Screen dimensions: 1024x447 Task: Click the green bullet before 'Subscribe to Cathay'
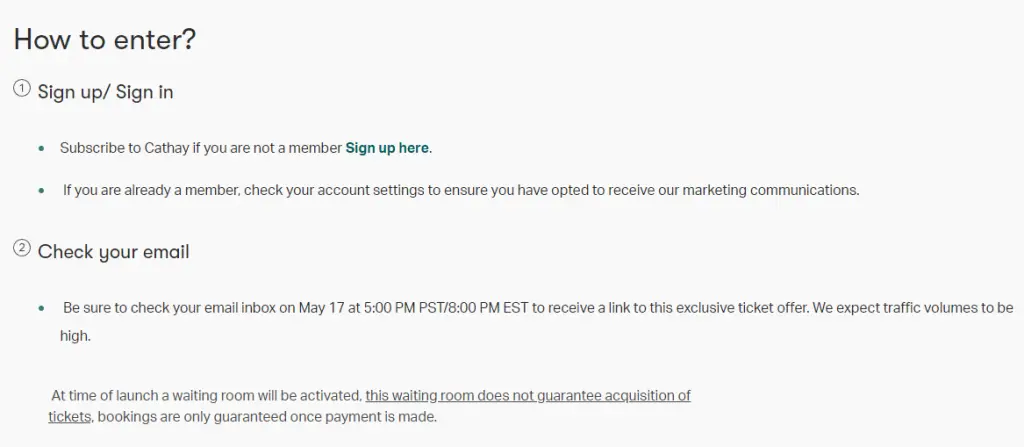pyautogui.click(x=41, y=148)
